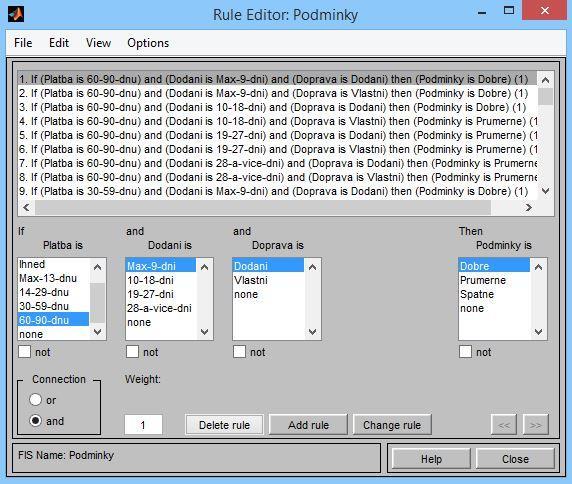Open the View menu
The width and height of the screenshot is (572, 484).
[x=98, y=43]
